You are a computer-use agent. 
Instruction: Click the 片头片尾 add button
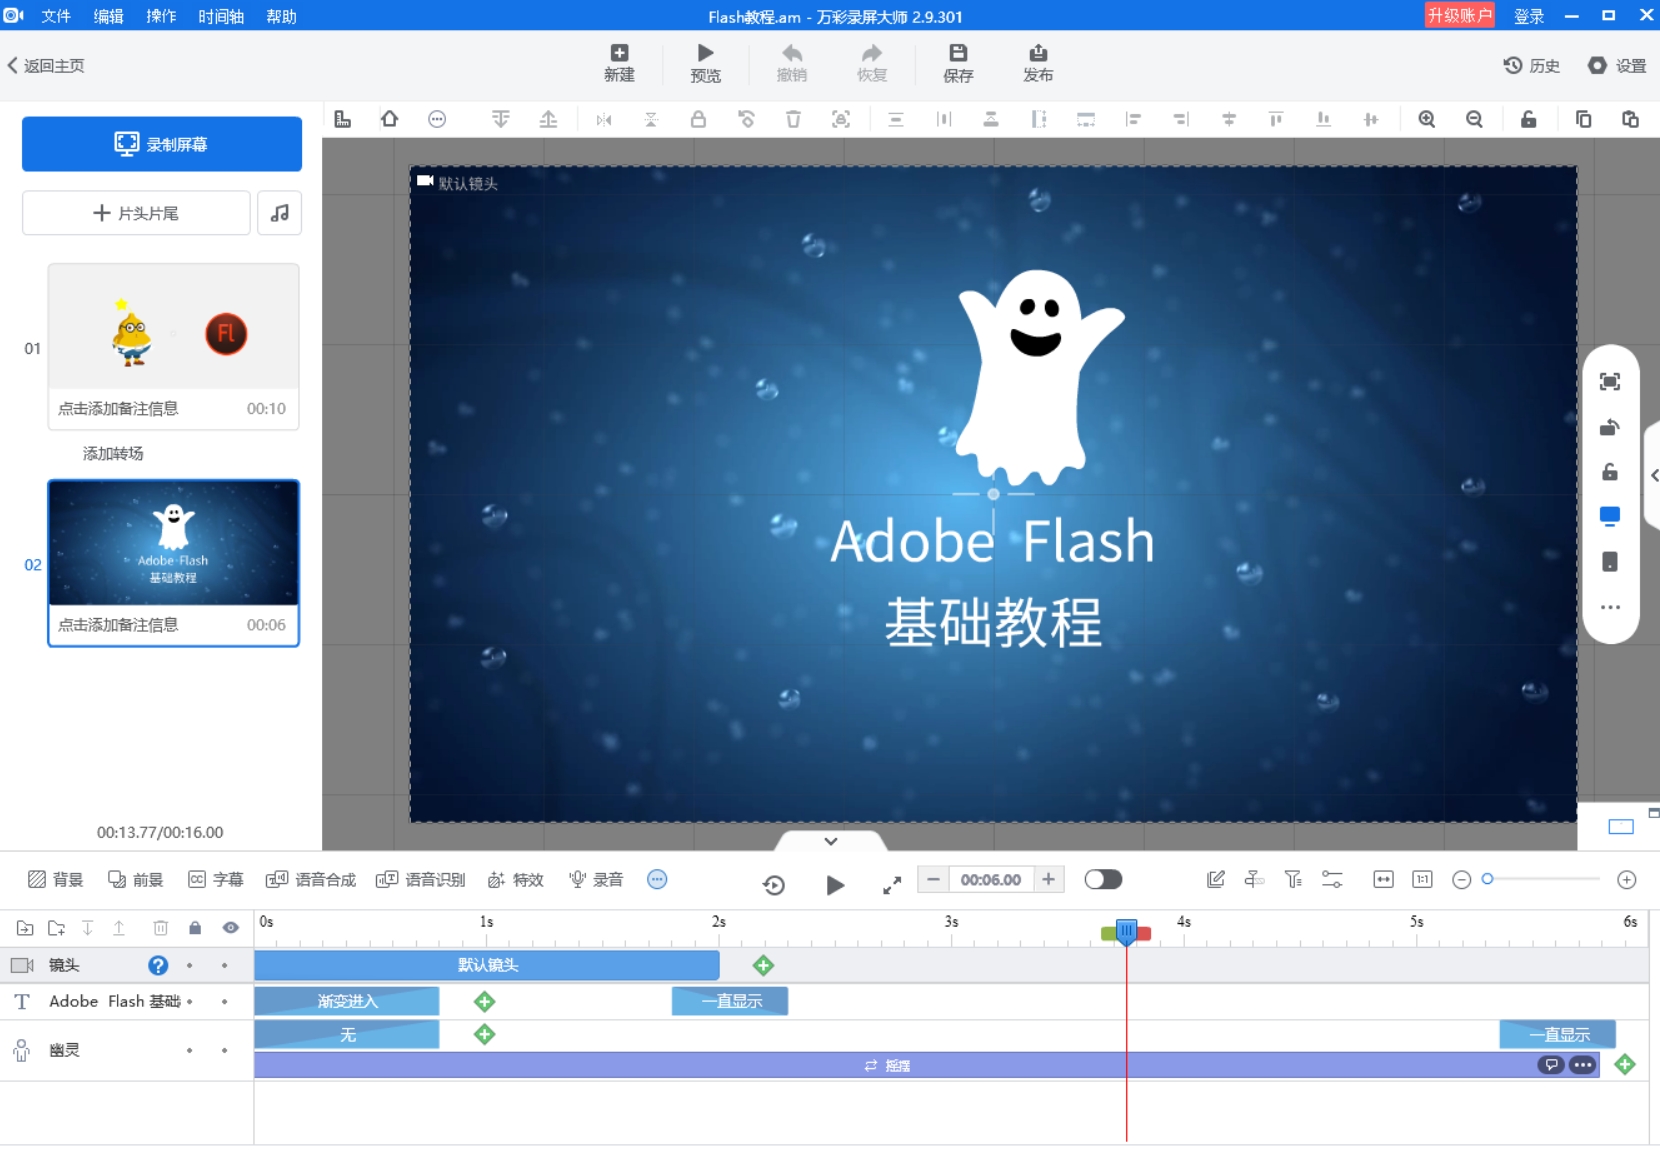pos(136,213)
